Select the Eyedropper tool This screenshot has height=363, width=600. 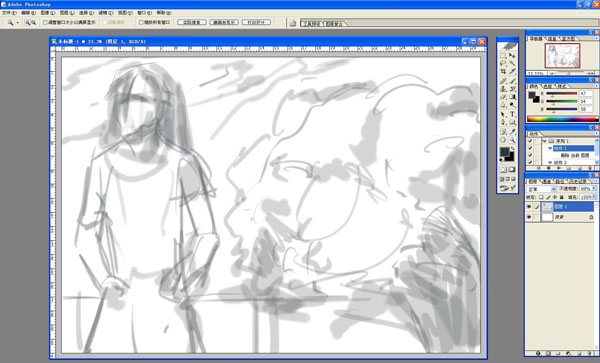(x=512, y=132)
